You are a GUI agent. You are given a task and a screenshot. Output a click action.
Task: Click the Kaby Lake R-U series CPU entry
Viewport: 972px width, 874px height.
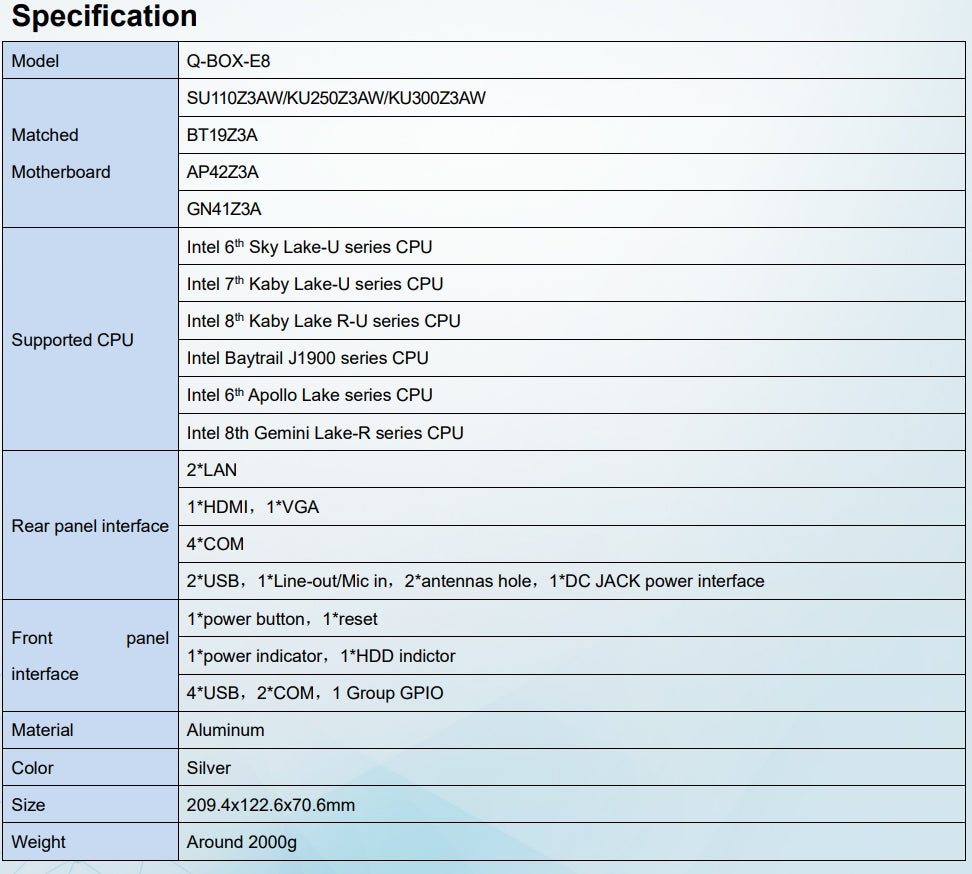pyautogui.click(x=323, y=321)
